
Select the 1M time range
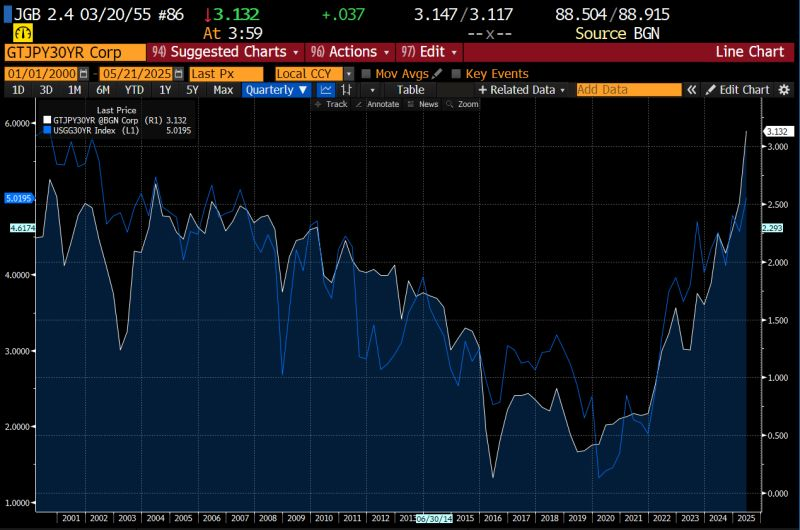click(x=74, y=90)
